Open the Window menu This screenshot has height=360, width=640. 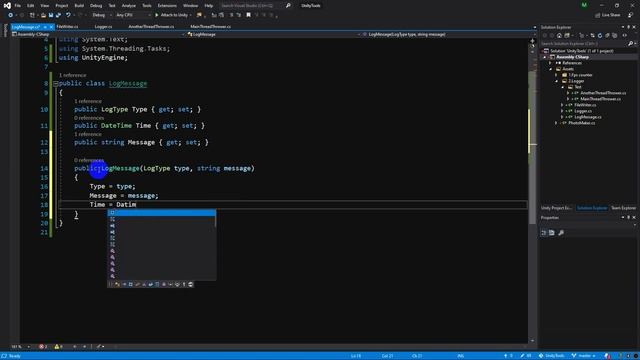190,6
